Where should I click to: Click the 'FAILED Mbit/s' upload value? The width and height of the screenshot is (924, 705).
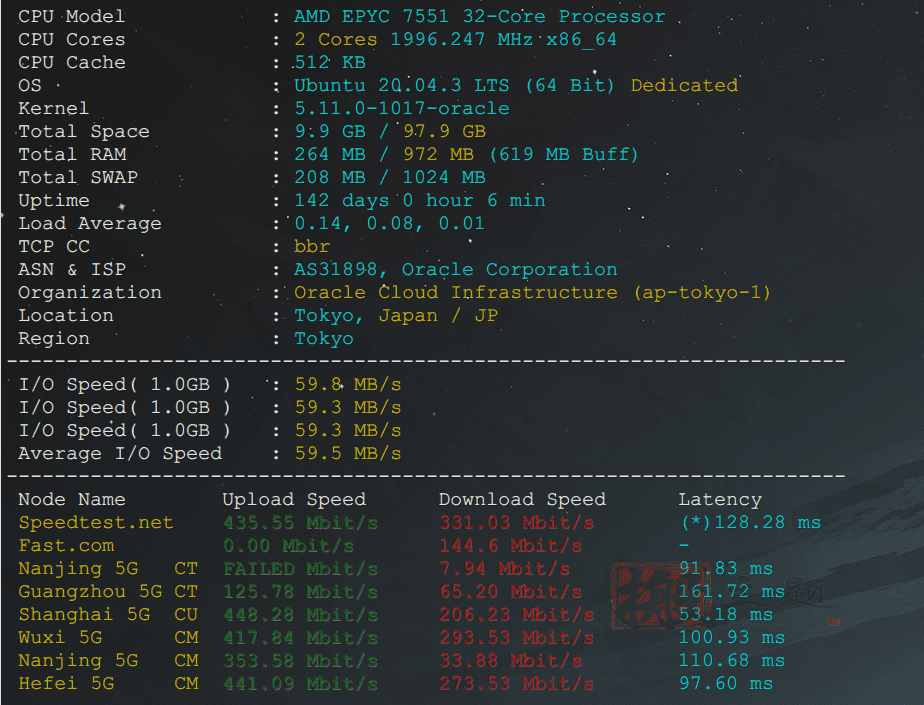point(301,568)
